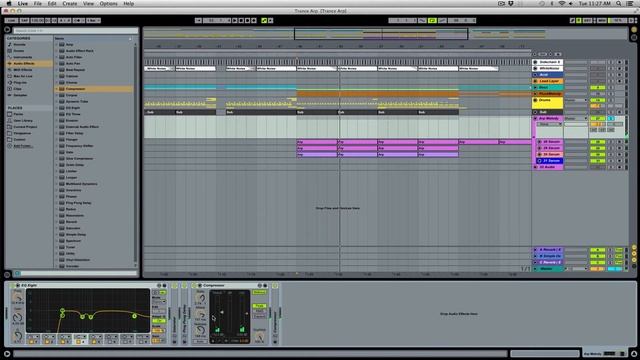
Task: Select the Plug-ins category icon
Action: [x=10, y=82]
